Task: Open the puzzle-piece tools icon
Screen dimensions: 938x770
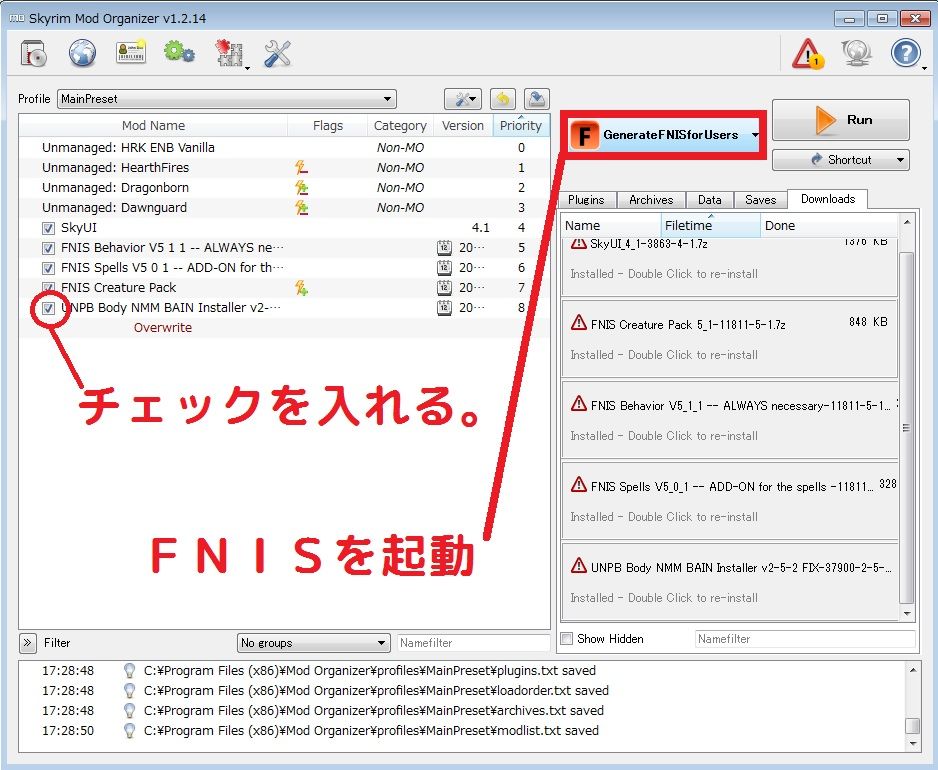Action: pos(230,53)
